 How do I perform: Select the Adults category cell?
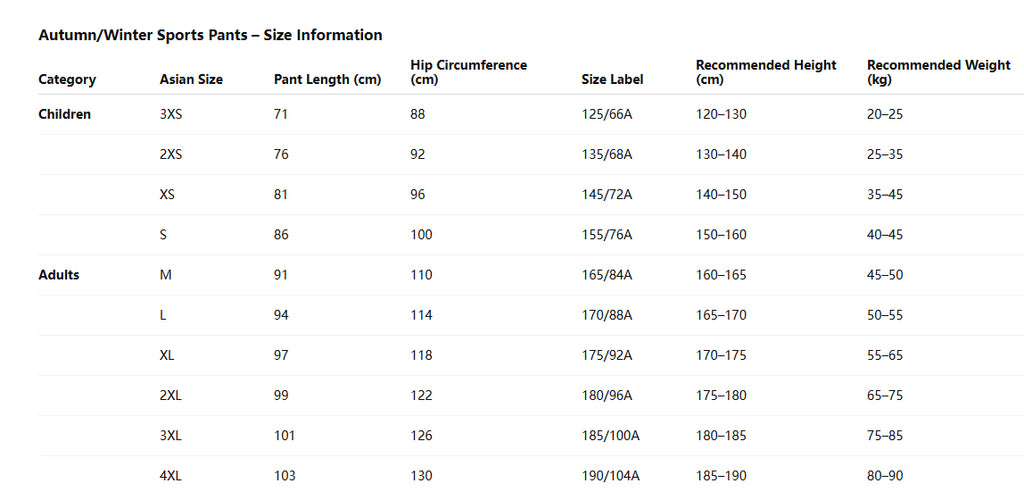coord(59,275)
